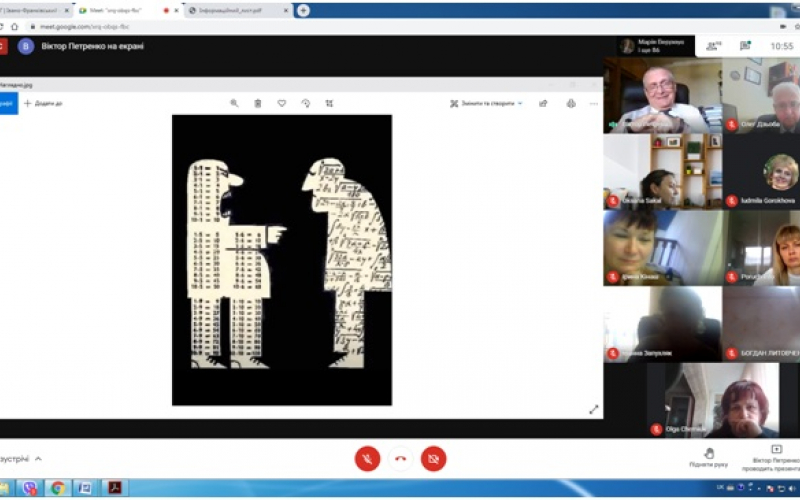Screen dimensions: 800x500
Task: Click the raise hand 'Підняти руку' button
Action: (708, 458)
